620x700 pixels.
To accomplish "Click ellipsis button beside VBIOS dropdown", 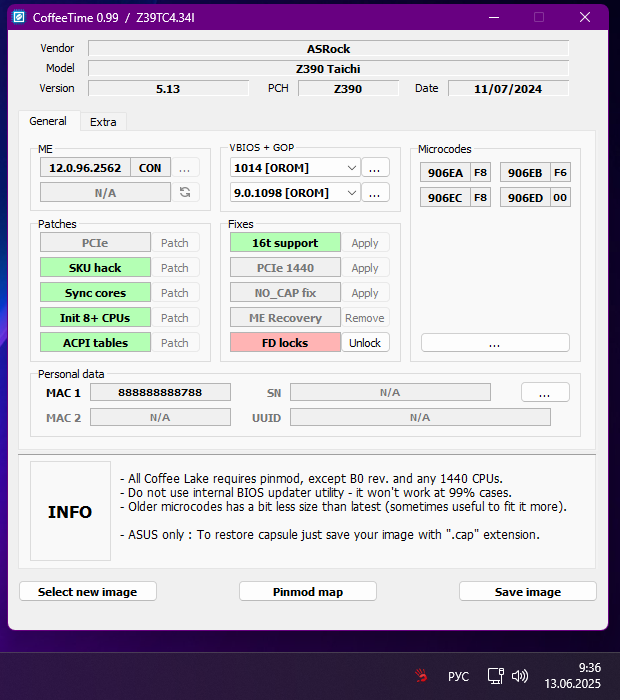I will click(x=375, y=168).
